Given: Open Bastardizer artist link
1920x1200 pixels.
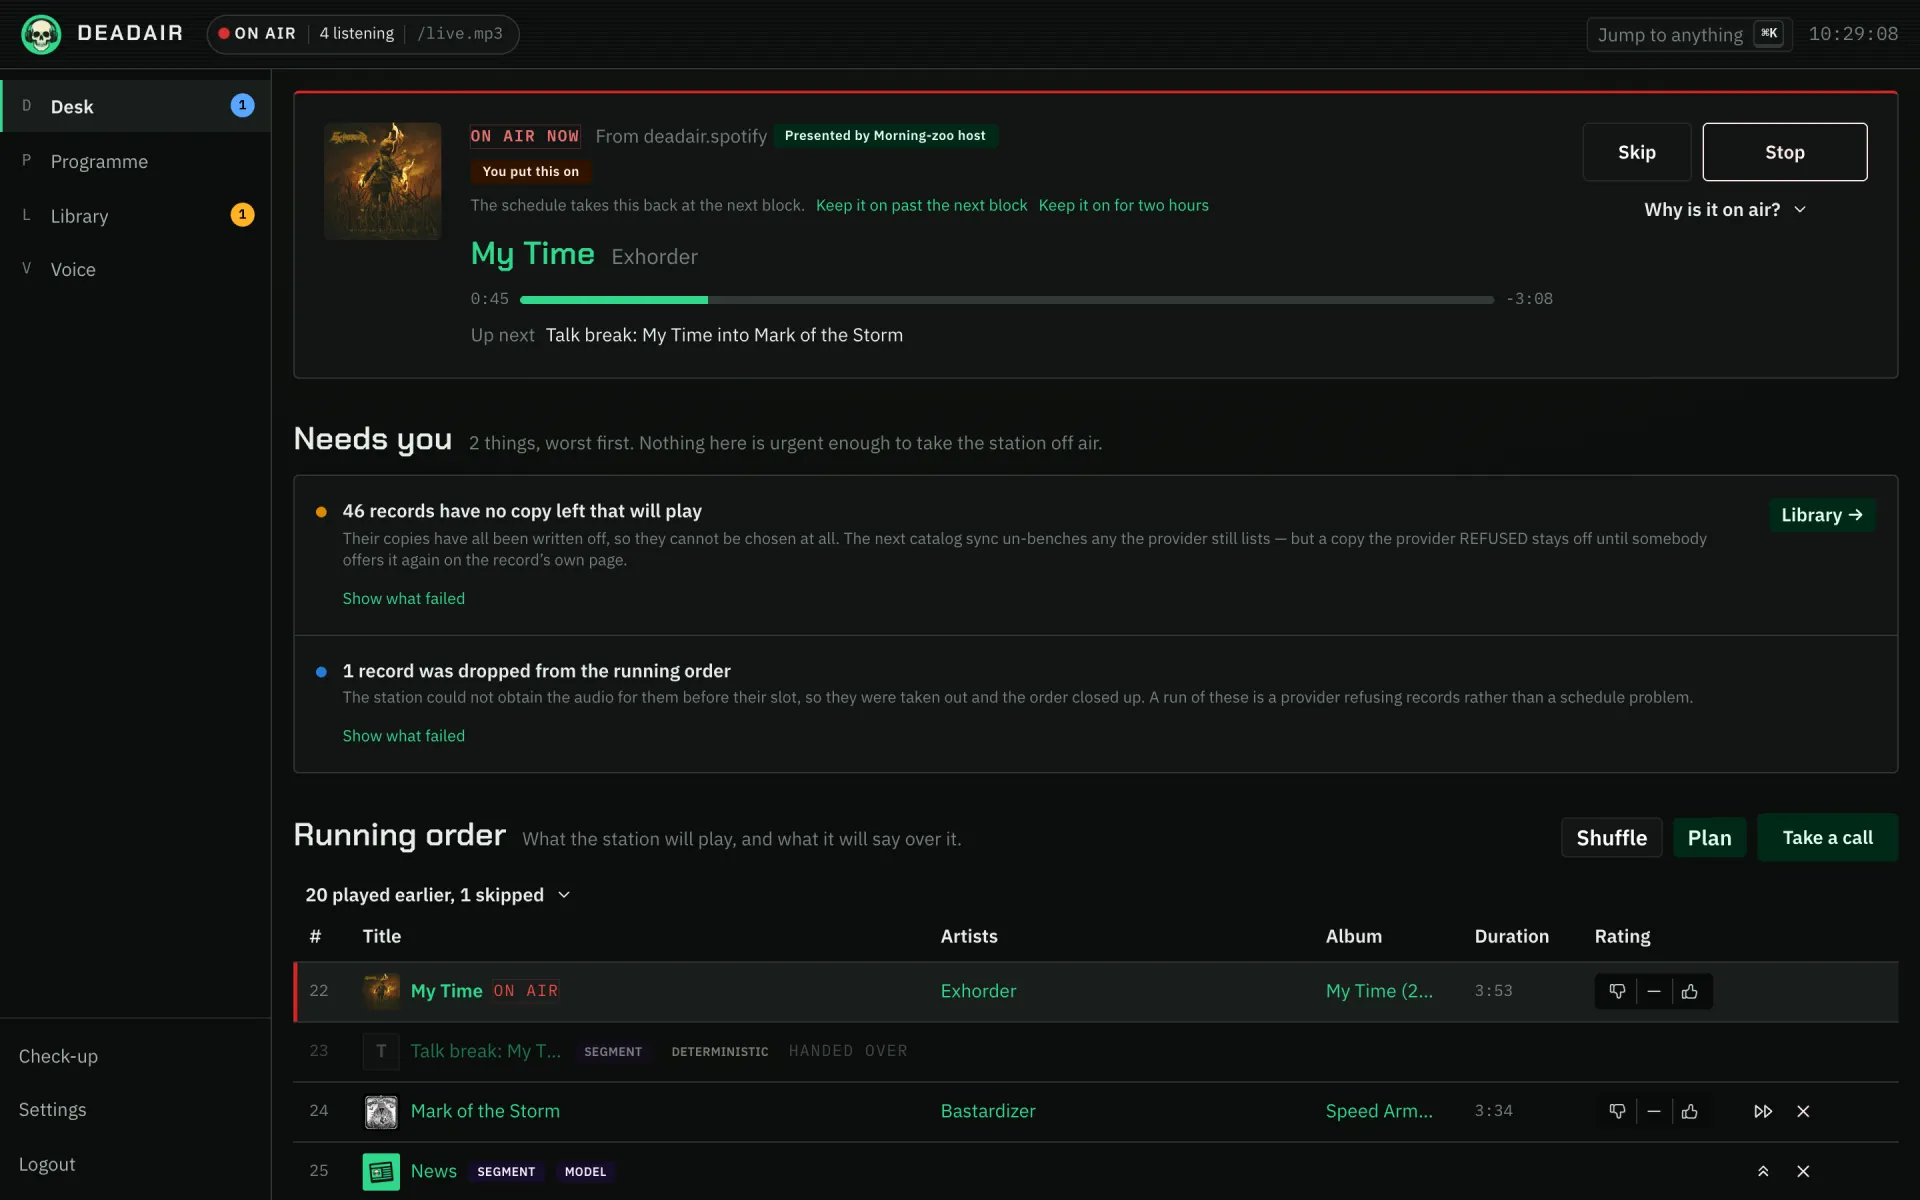Looking at the screenshot, I should pyautogui.click(x=988, y=1111).
